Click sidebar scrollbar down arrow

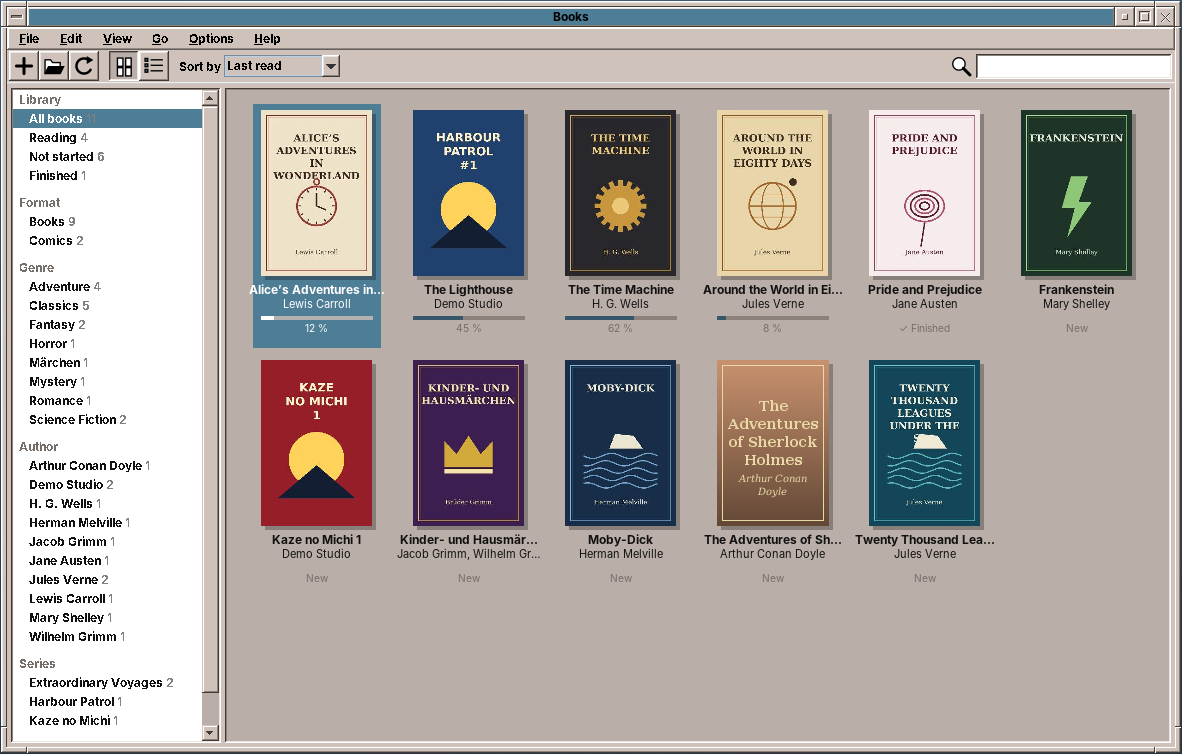pyautogui.click(x=210, y=733)
